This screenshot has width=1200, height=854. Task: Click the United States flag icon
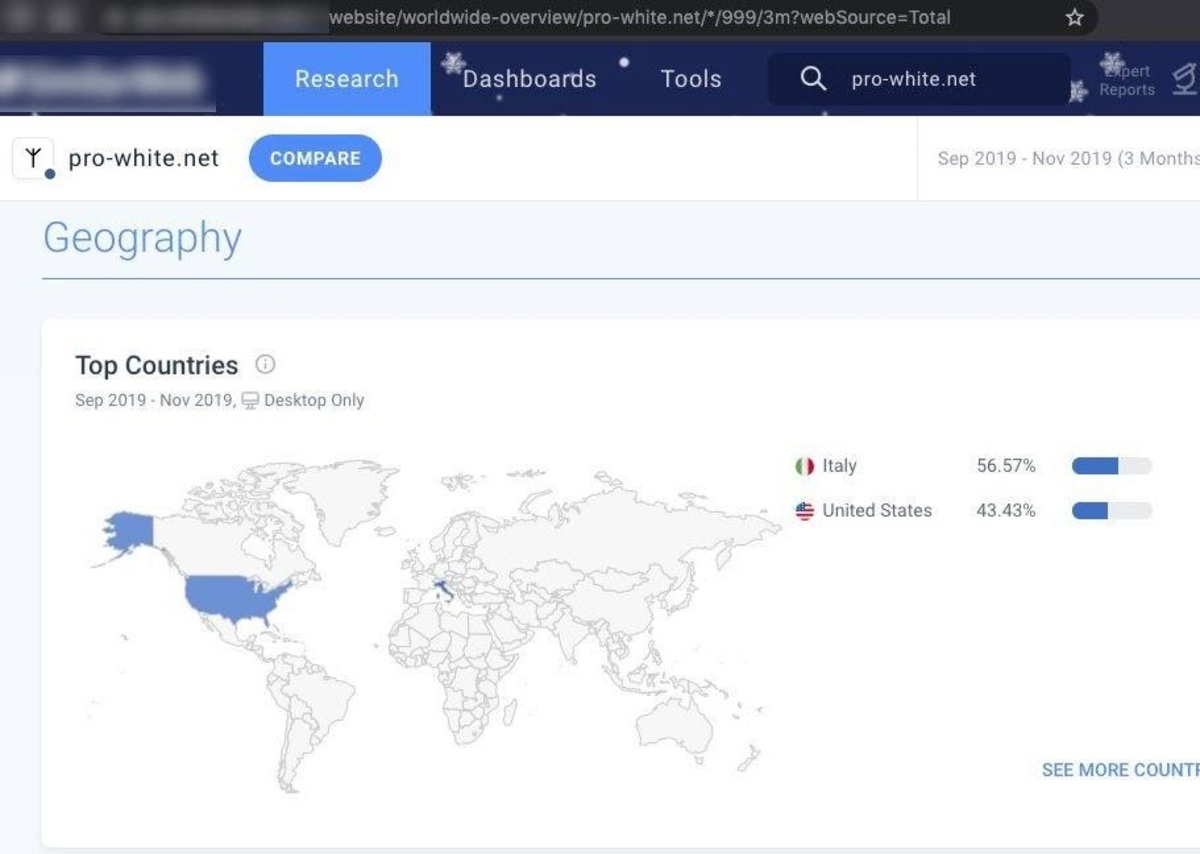805,511
